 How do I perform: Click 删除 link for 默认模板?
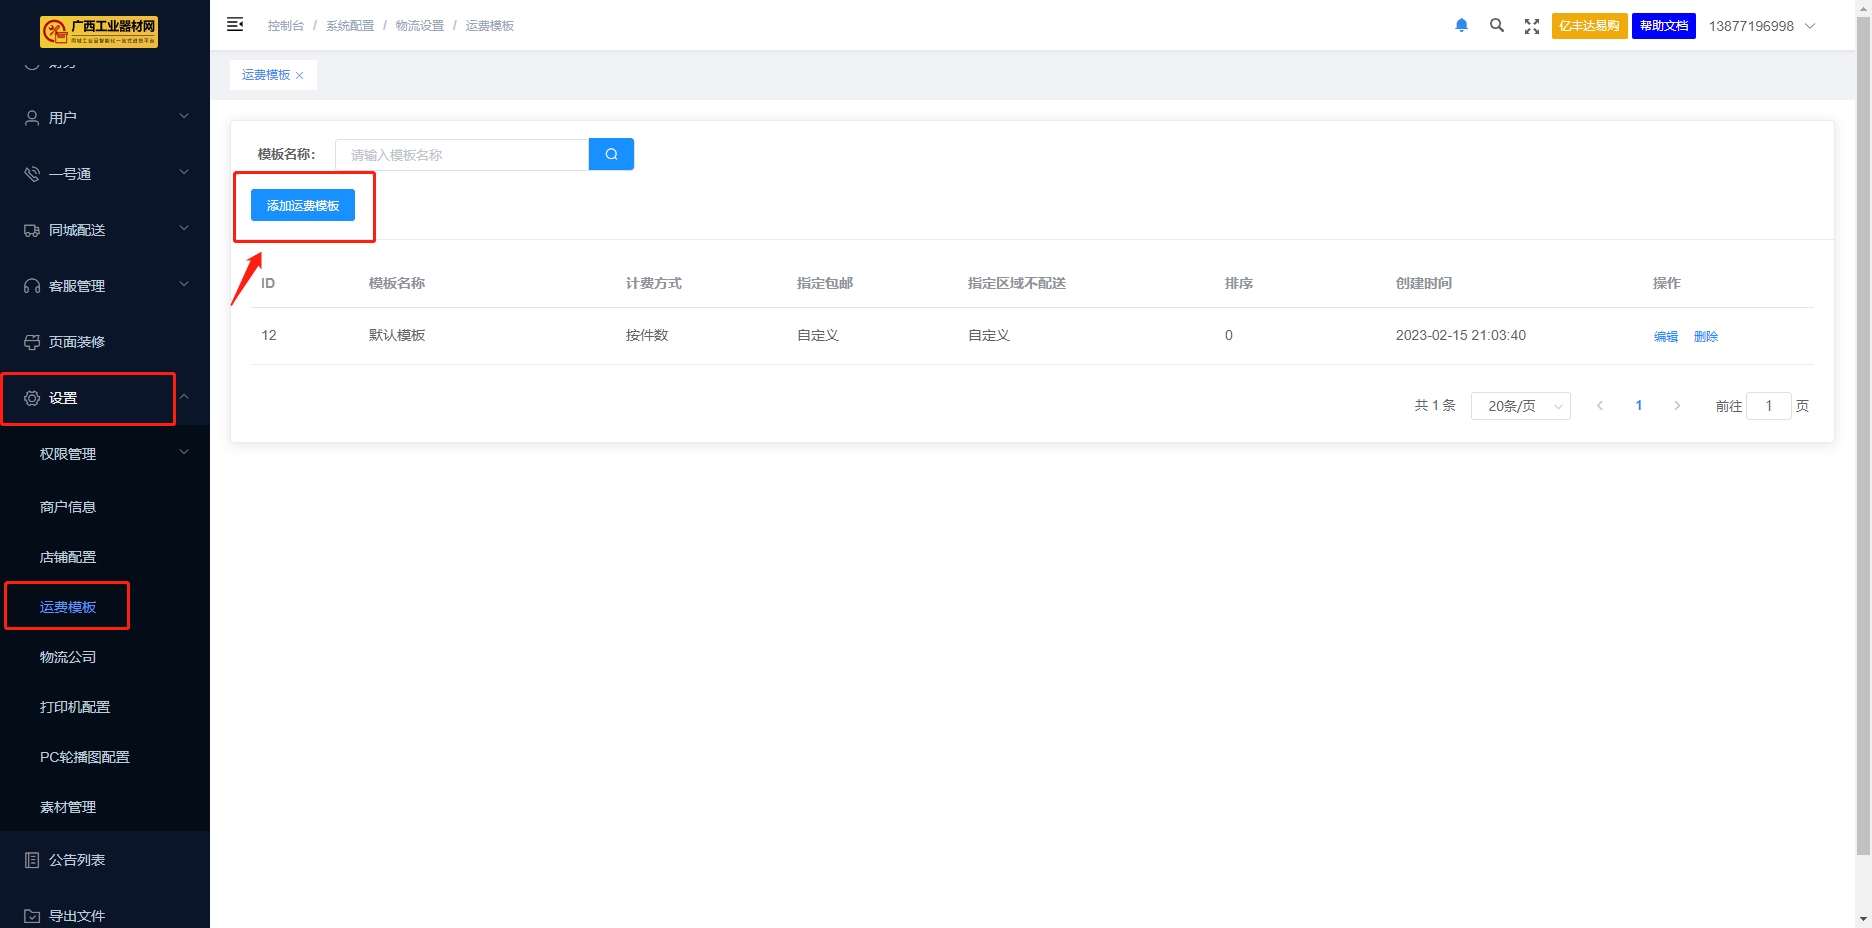(x=1705, y=337)
